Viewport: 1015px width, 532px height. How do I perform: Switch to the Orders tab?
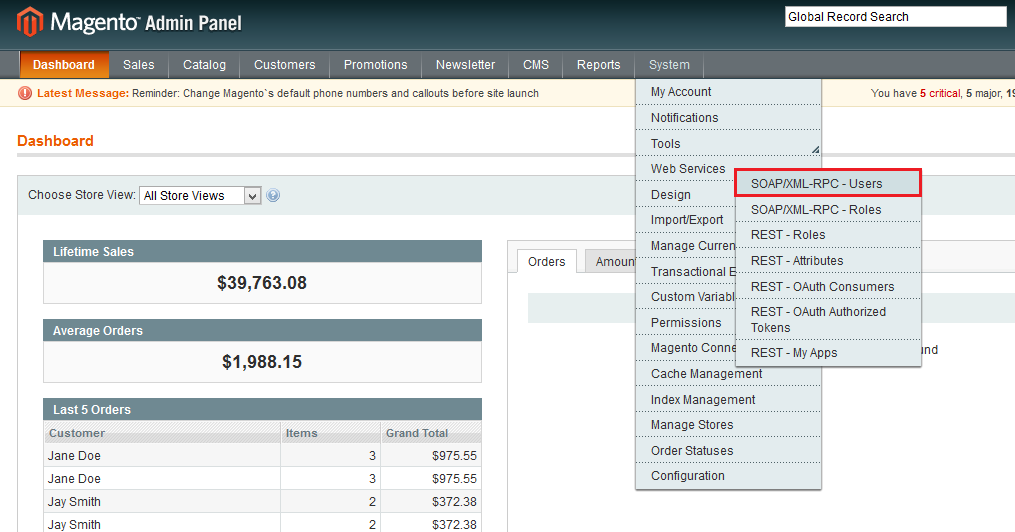tap(546, 261)
